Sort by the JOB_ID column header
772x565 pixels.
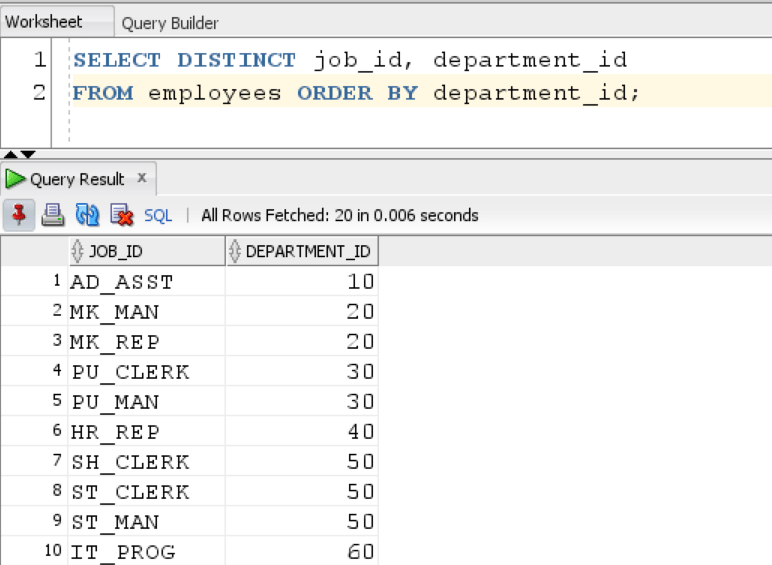[147, 251]
